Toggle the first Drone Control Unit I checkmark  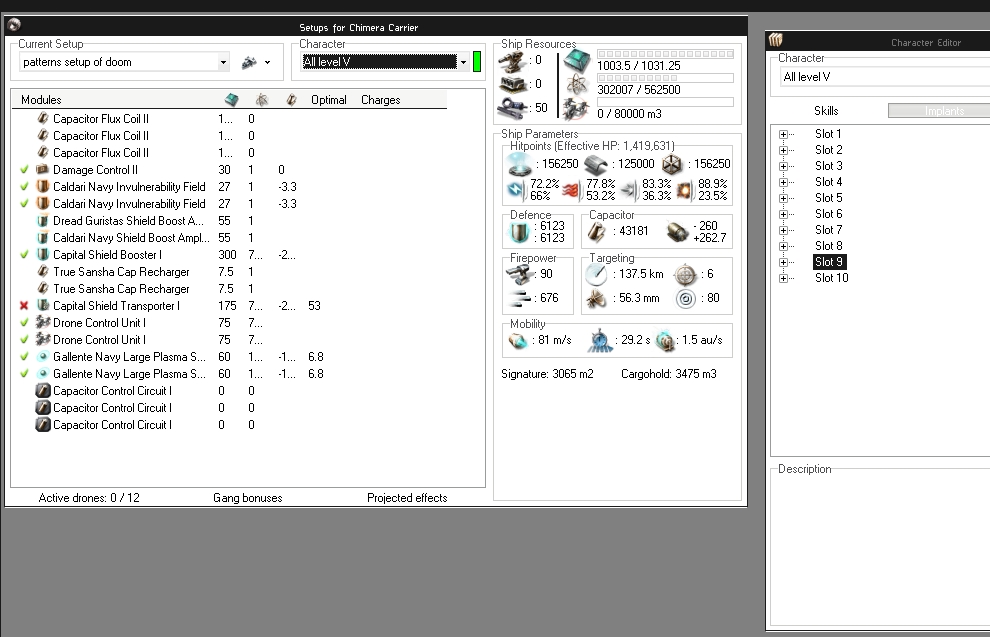(x=24, y=323)
